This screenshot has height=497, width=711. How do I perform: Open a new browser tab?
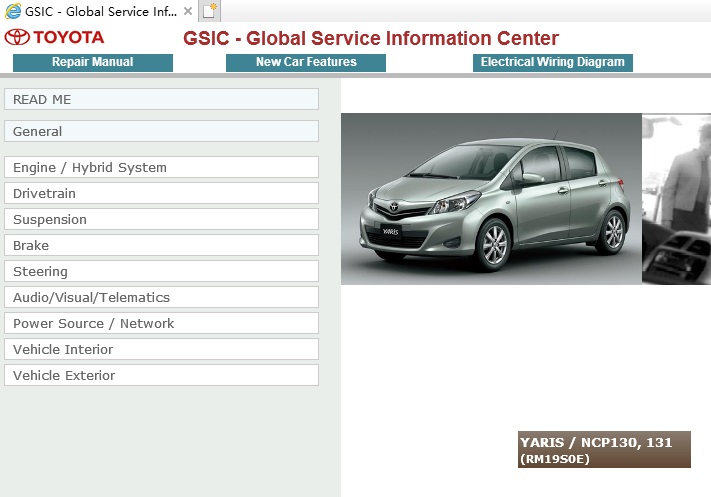pyautogui.click(x=209, y=11)
